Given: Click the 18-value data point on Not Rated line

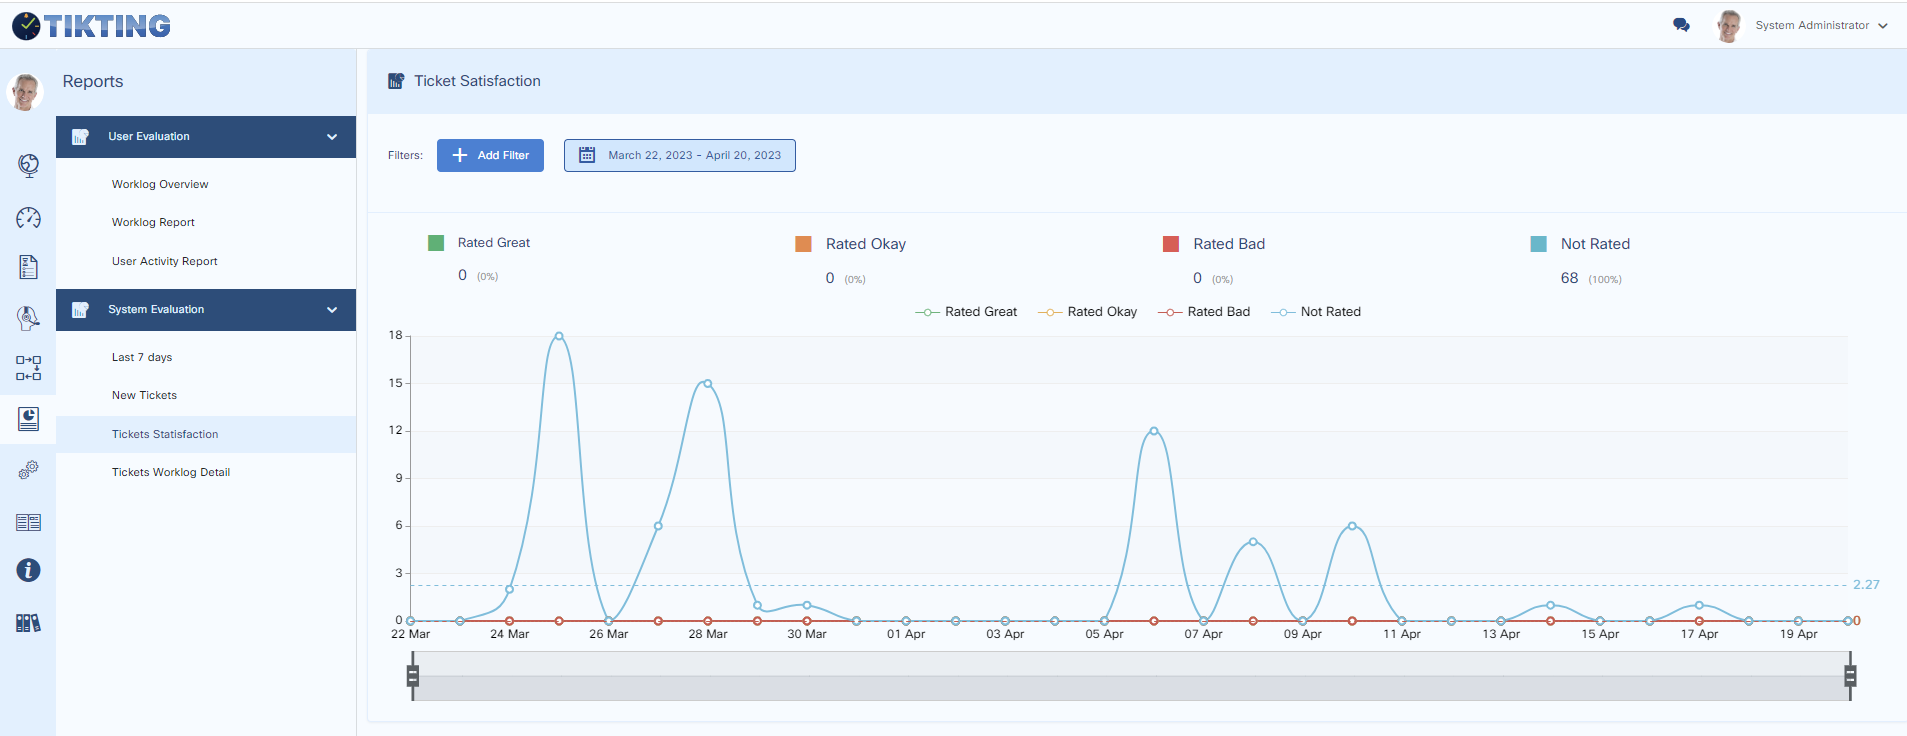Looking at the screenshot, I should [x=559, y=336].
